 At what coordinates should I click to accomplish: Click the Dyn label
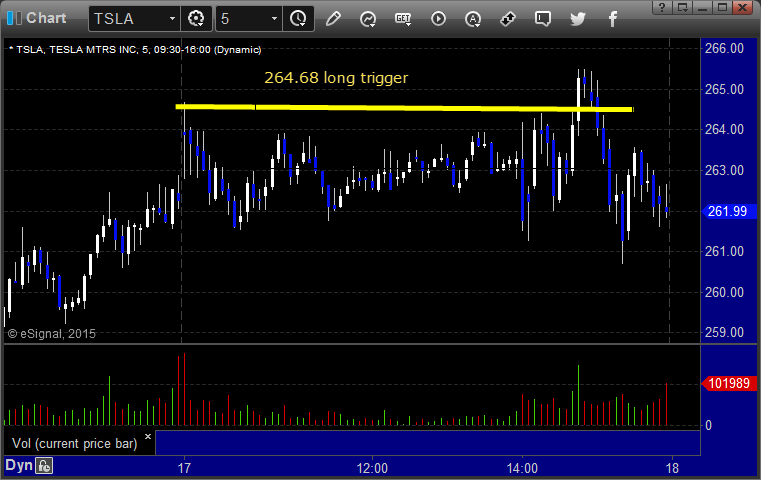pyautogui.click(x=19, y=465)
